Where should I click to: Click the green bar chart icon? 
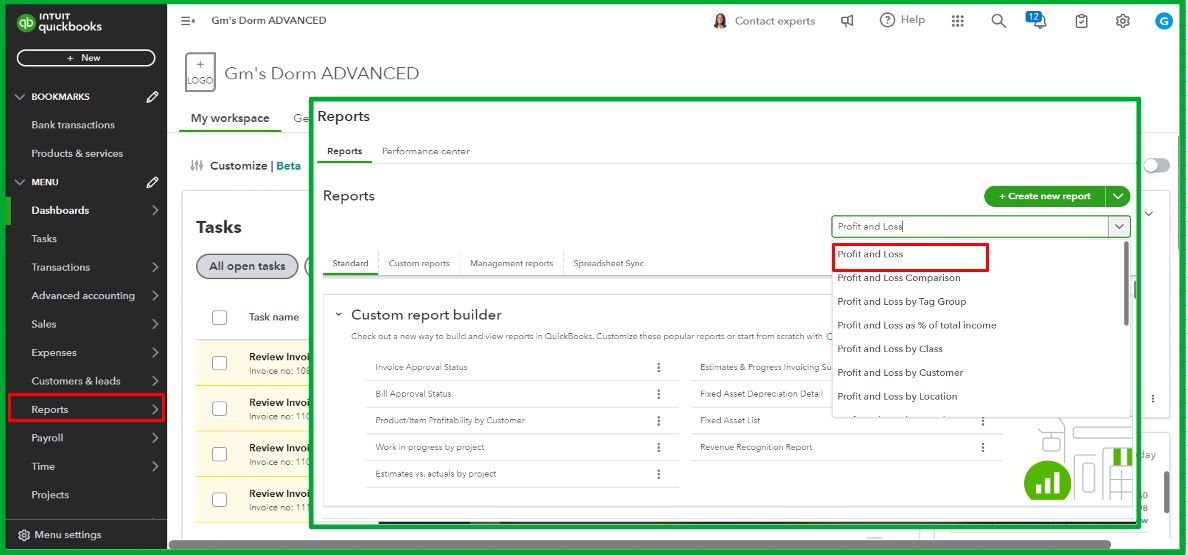click(1048, 482)
